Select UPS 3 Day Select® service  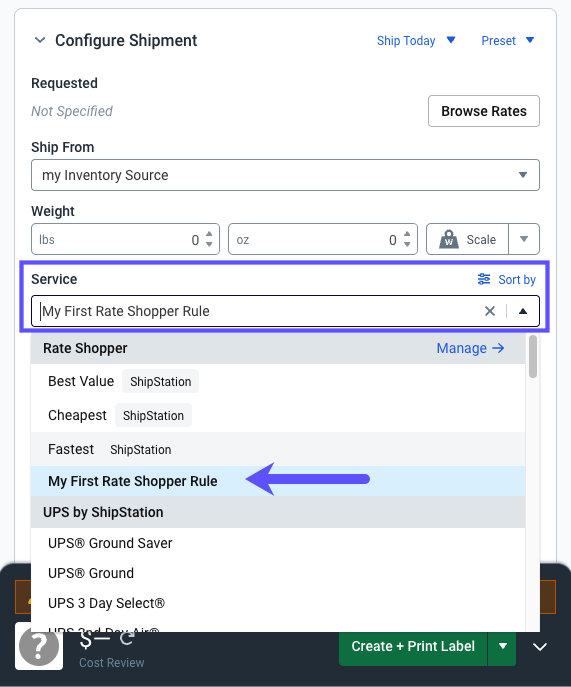point(278,603)
